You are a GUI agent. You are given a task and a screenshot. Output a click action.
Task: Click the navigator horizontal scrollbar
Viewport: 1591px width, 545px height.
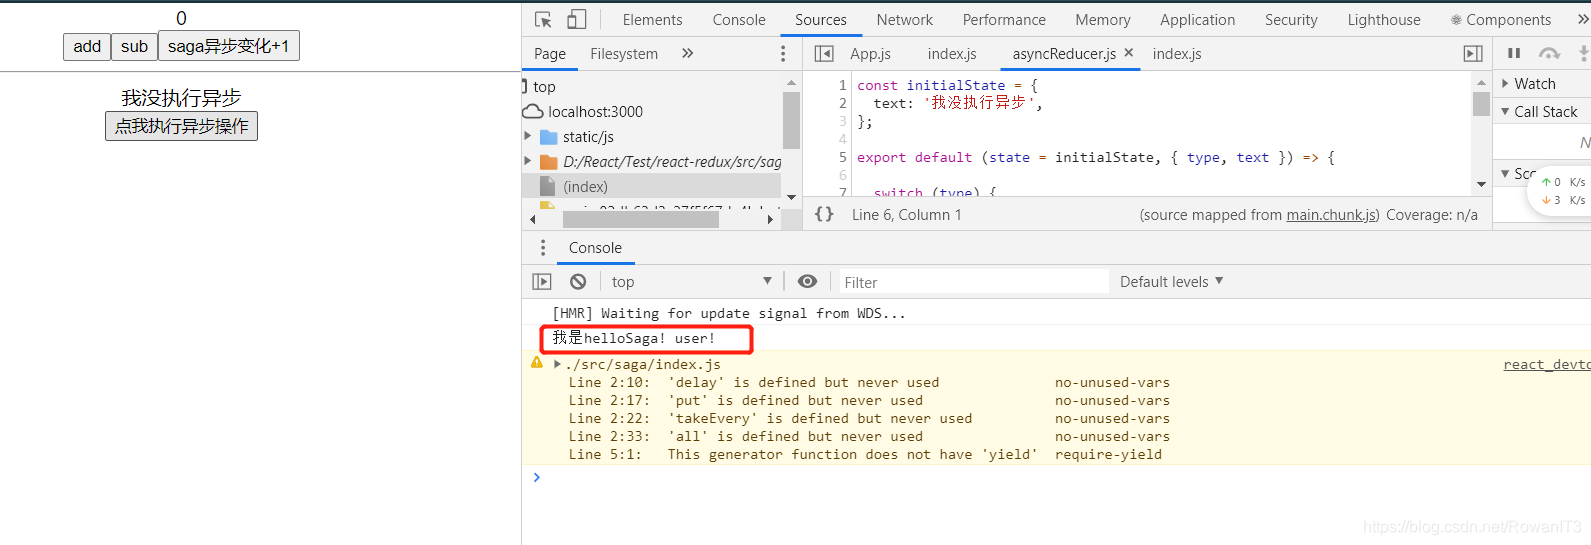[640, 219]
